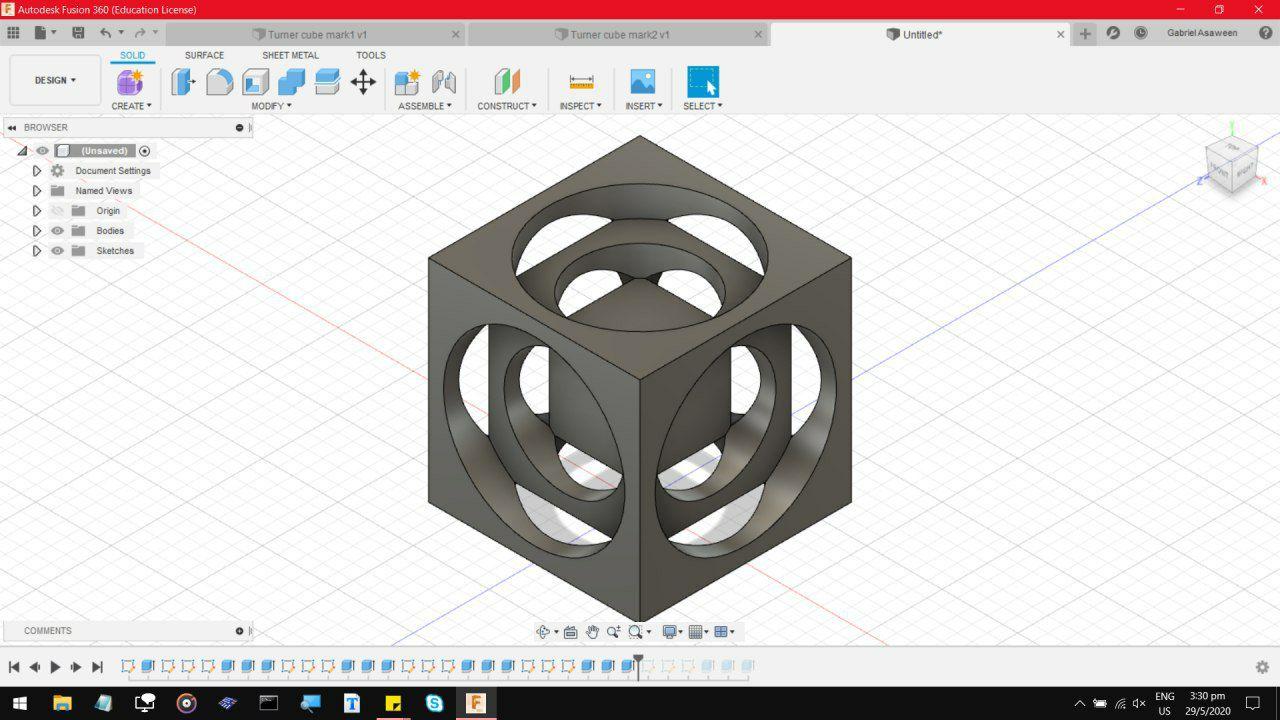Open the Turner cube mark2 v1 tab
This screenshot has height=720, width=1280.
click(x=619, y=34)
